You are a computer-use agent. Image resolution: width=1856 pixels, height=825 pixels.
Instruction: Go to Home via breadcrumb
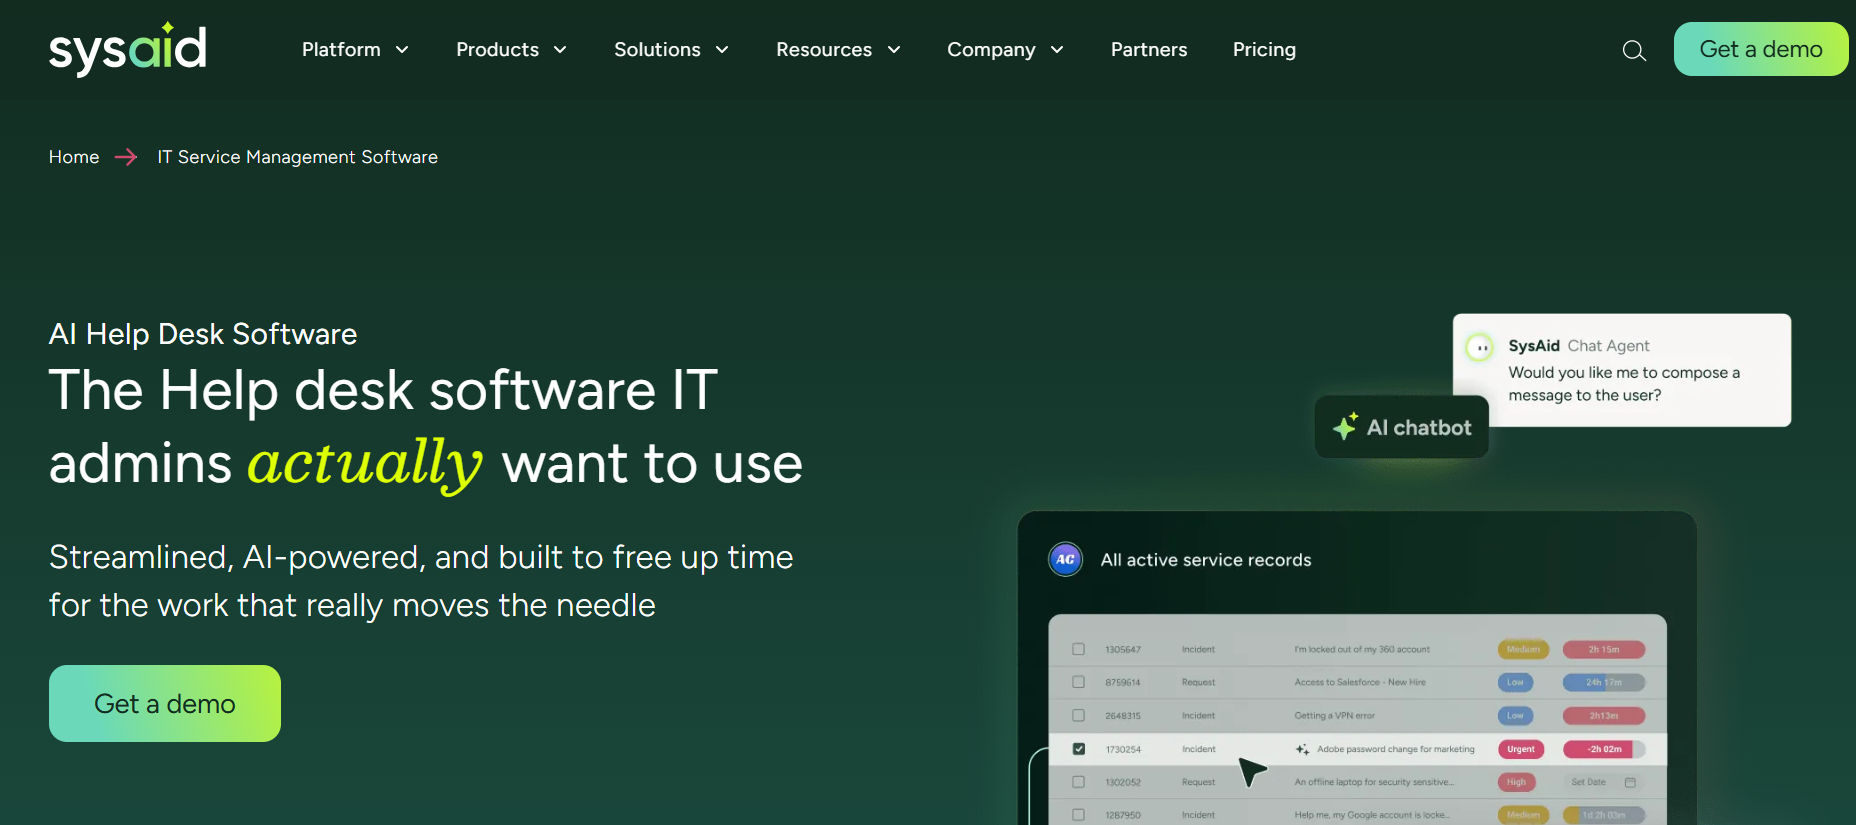click(x=74, y=157)
